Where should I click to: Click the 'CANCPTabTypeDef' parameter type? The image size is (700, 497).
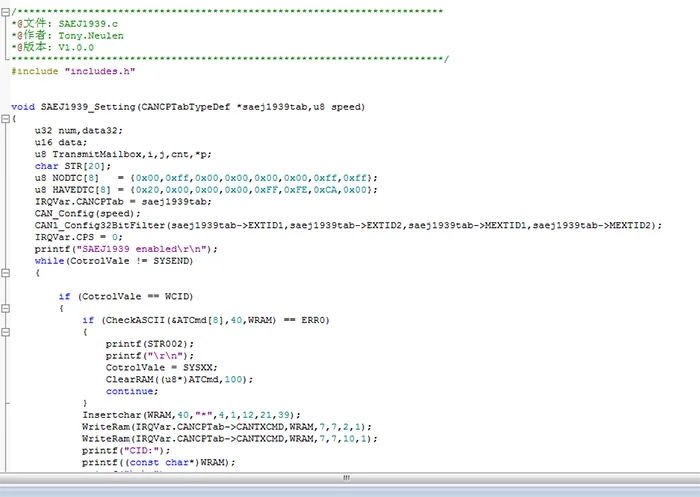tap(186, 107)
